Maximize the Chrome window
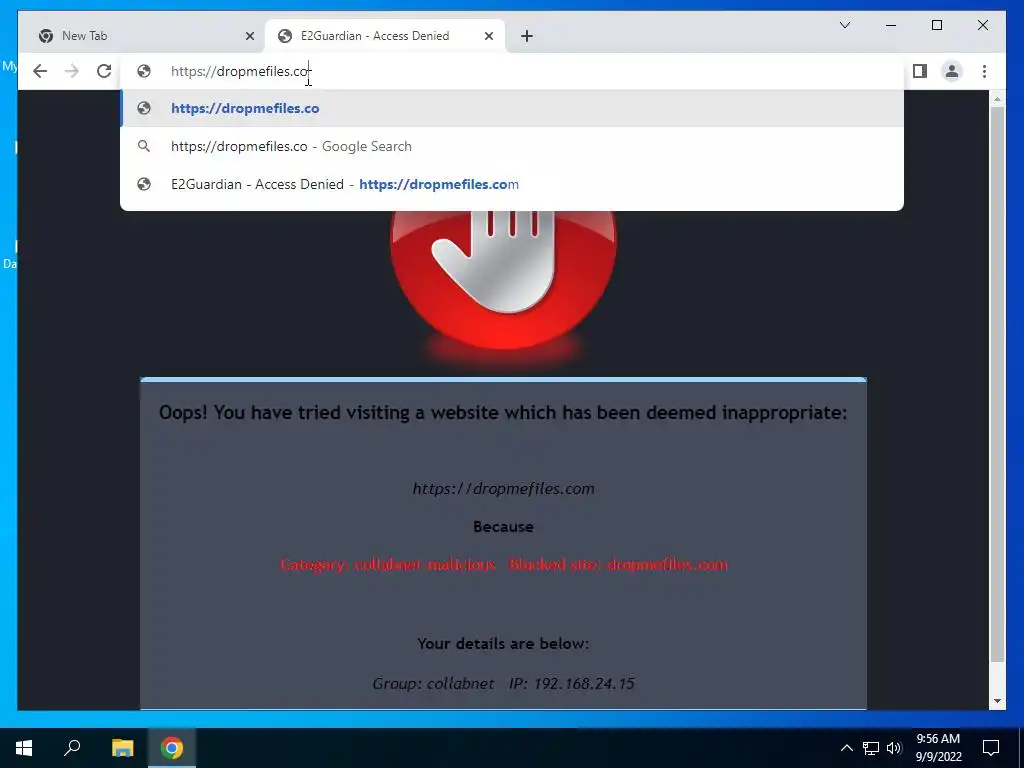 point(936,25)
